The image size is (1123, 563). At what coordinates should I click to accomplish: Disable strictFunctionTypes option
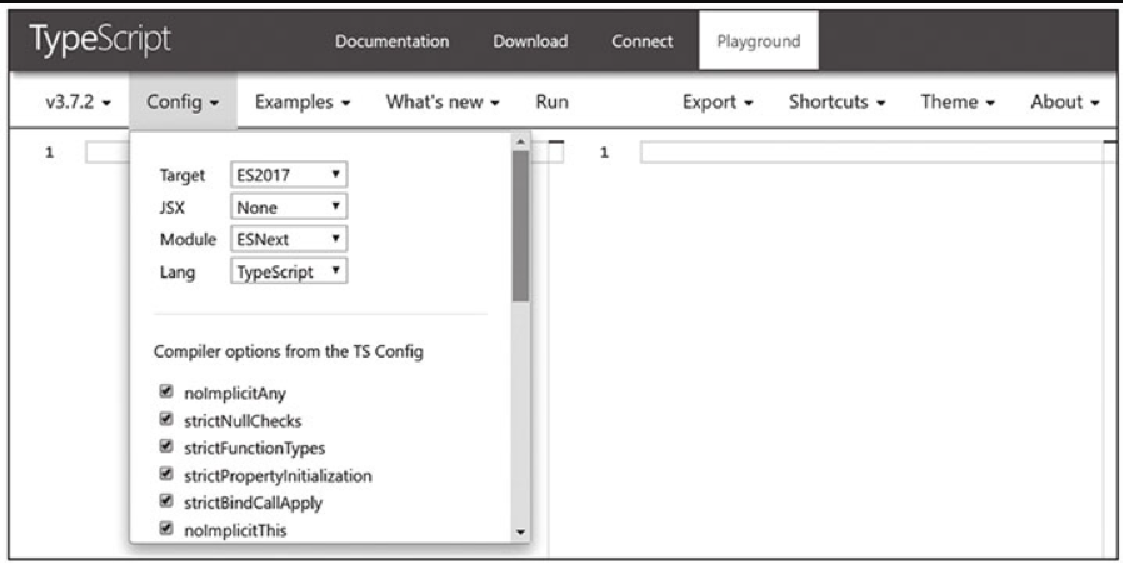pyautogui.click(x=166, y=447)
